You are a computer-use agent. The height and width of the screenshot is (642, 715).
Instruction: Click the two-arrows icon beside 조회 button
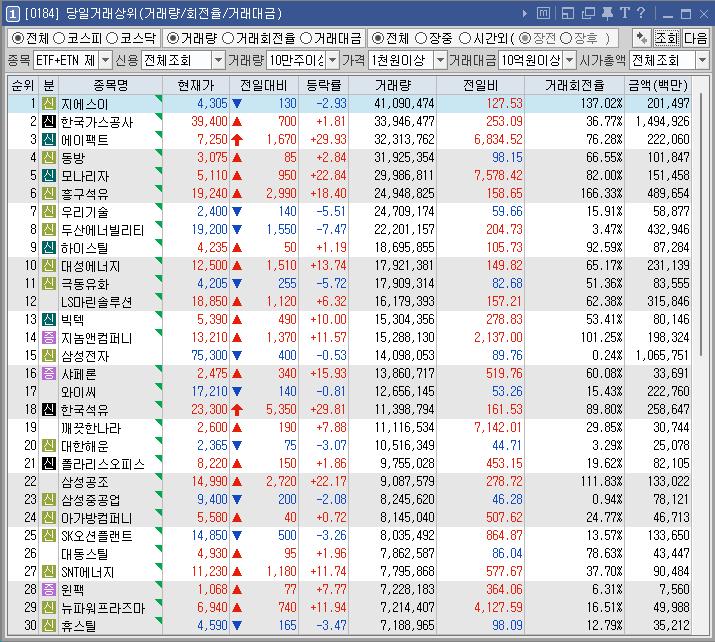(642, 38)
